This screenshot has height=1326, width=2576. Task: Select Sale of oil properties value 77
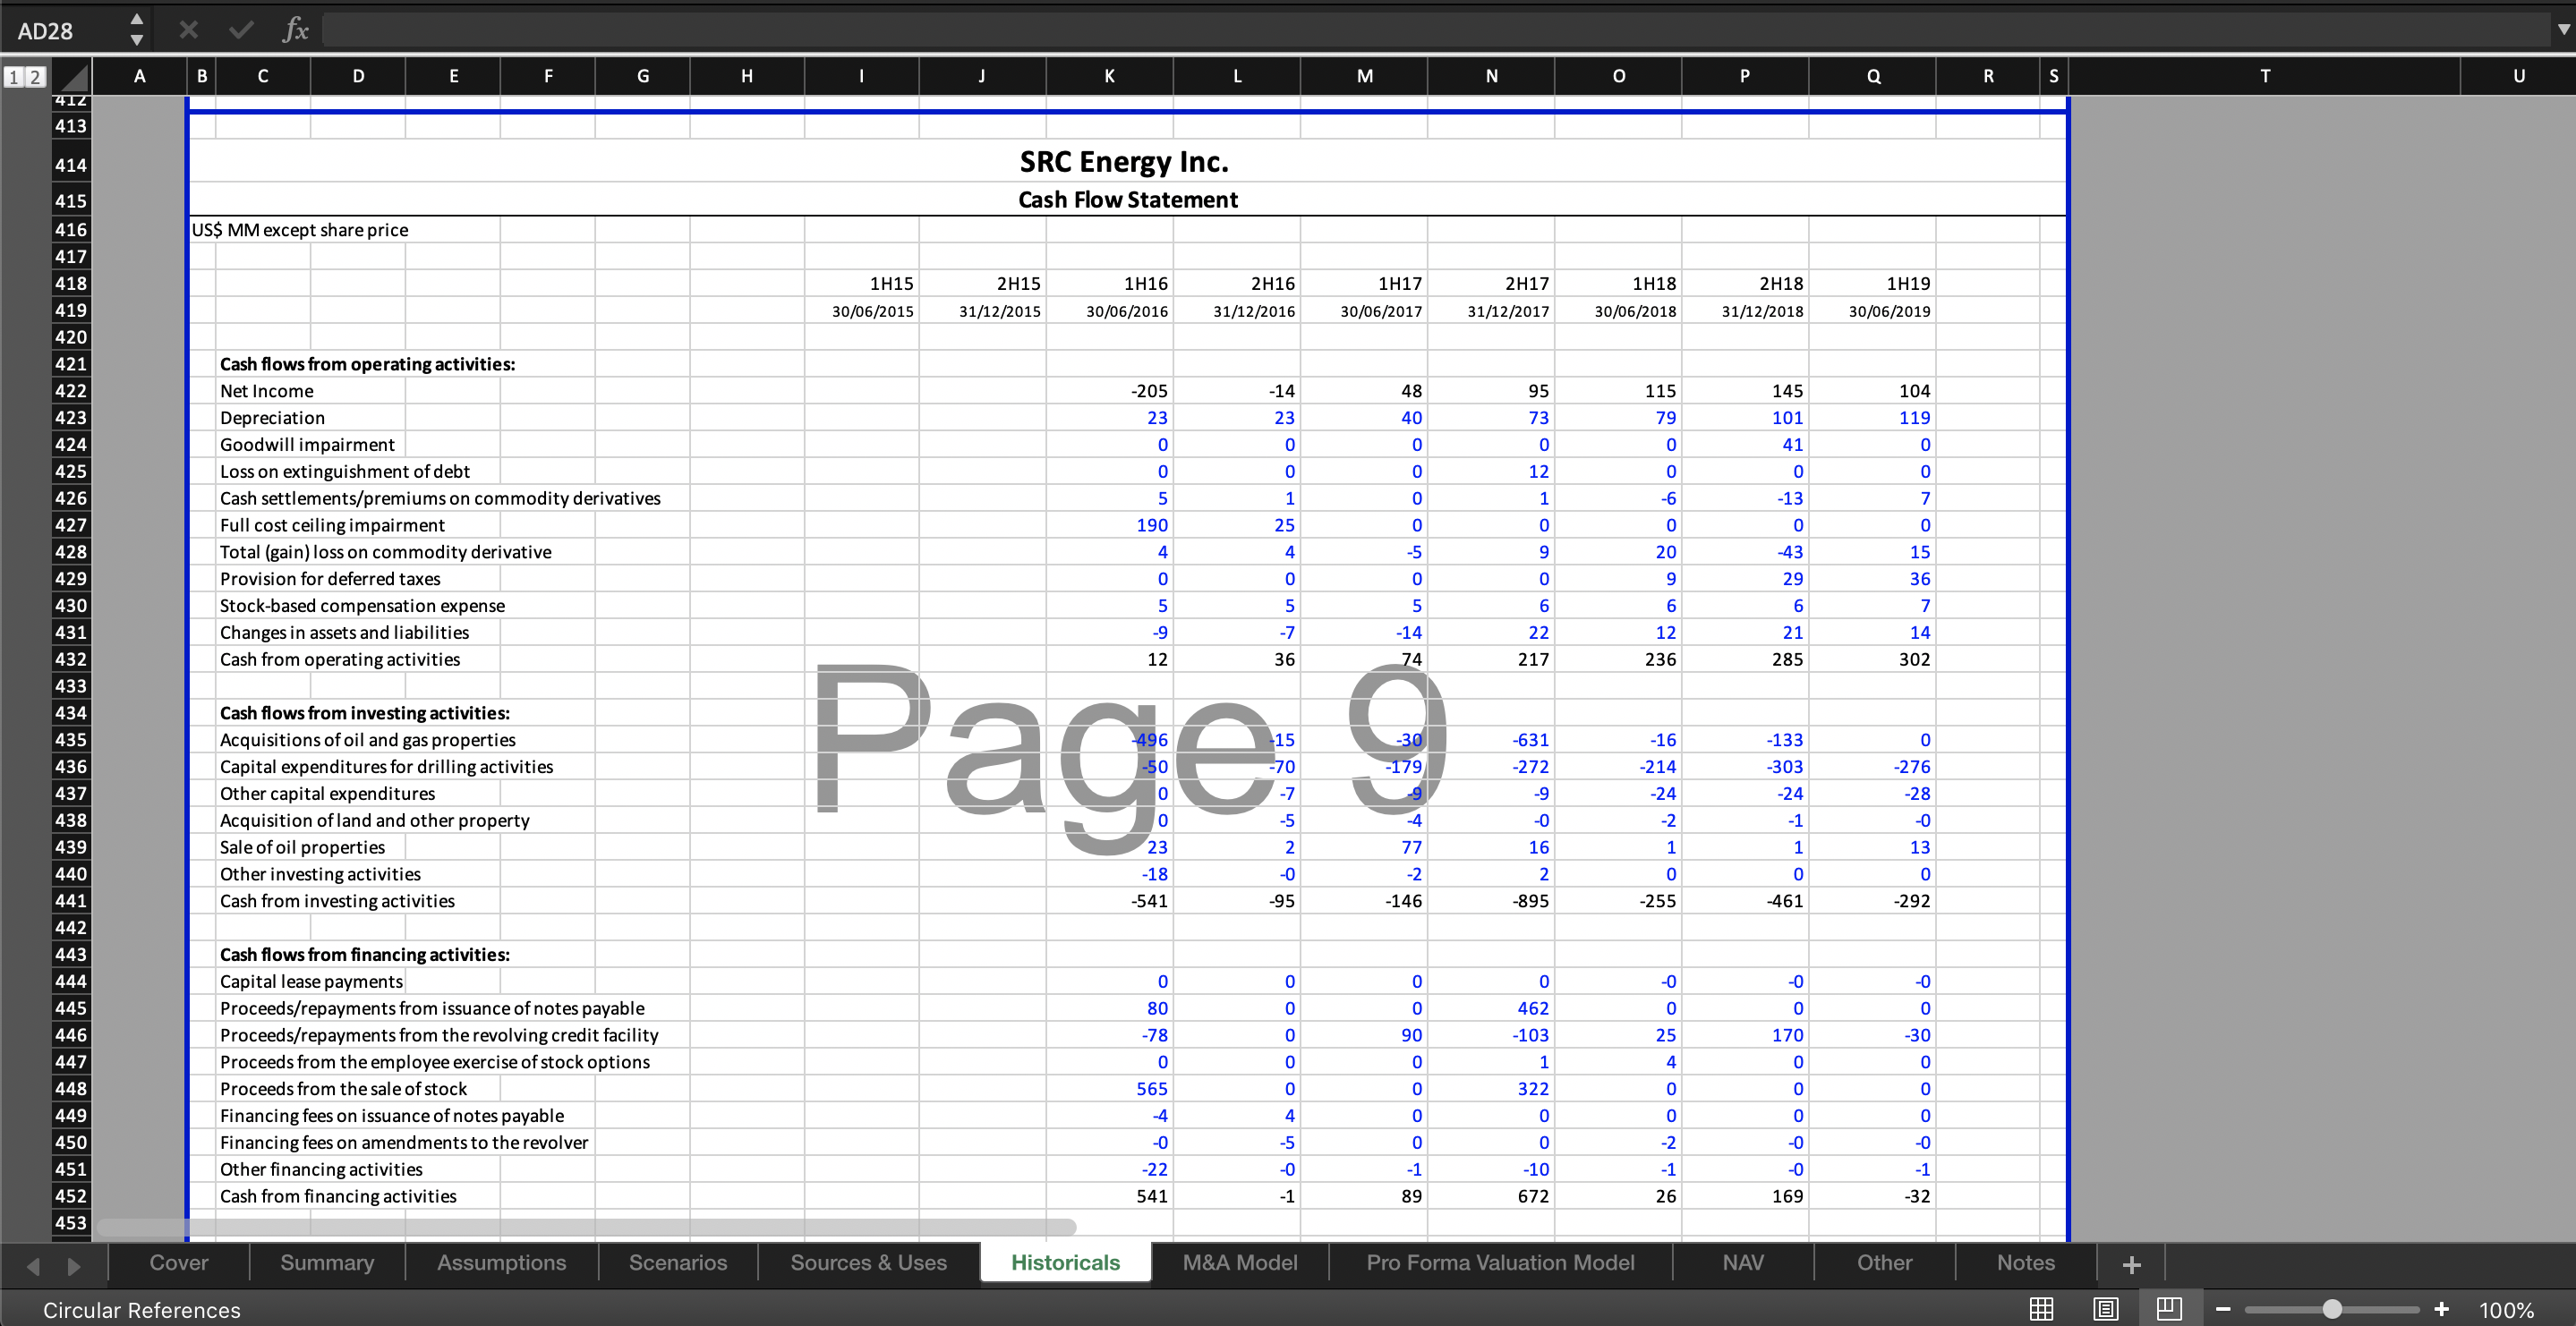1364,847
